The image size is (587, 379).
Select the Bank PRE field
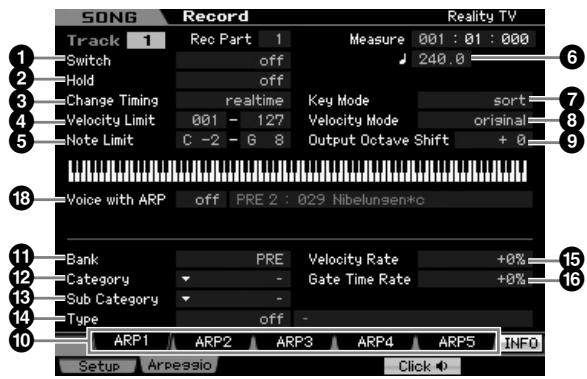(233, 259)
